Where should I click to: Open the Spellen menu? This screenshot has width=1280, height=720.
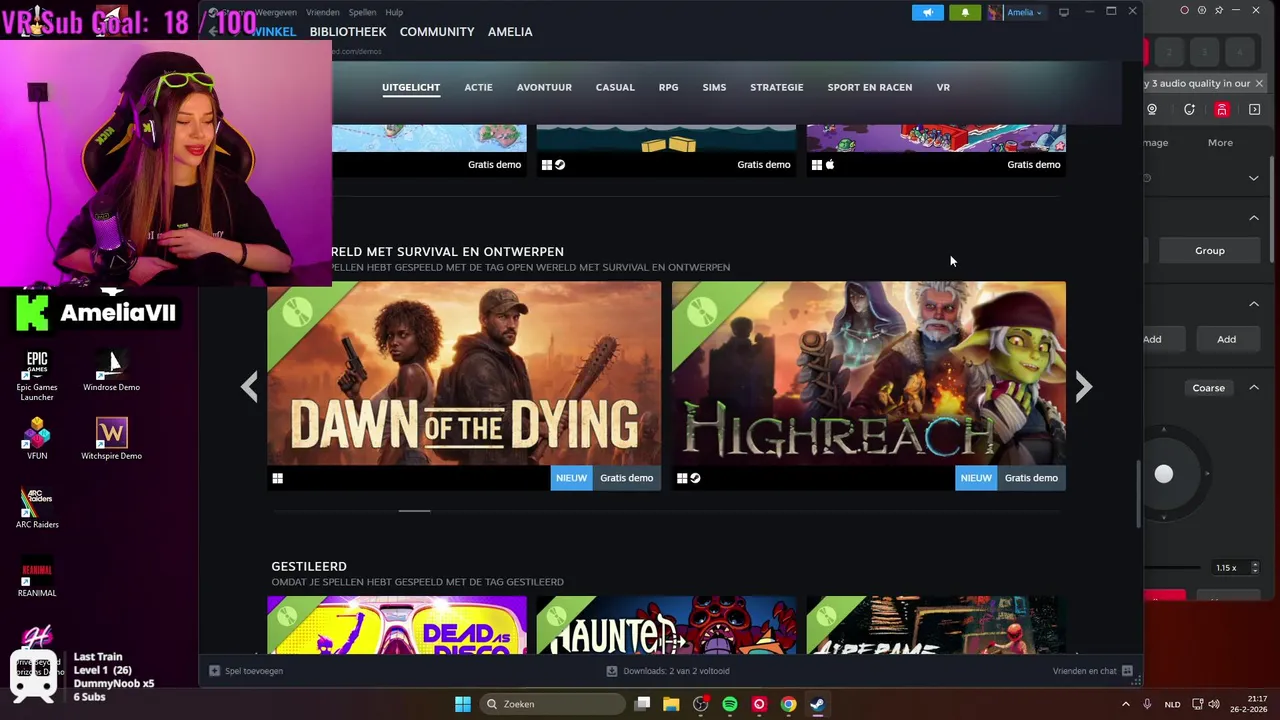pyautogui.click(x=362, y=12)
